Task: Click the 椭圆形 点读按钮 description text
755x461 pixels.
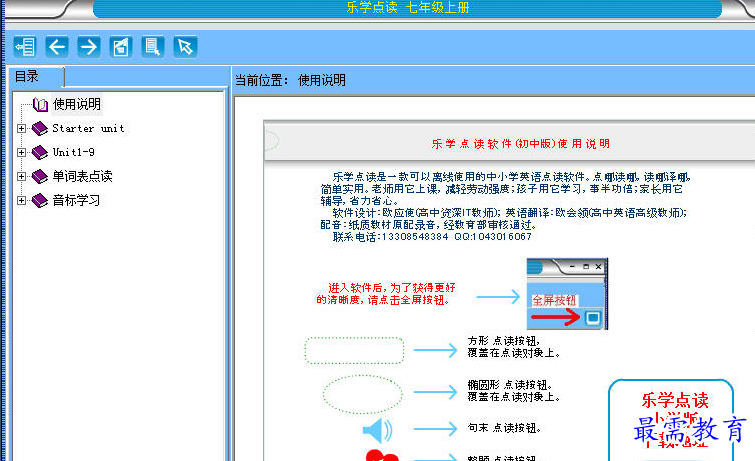Action: click(x=514, y=391)
